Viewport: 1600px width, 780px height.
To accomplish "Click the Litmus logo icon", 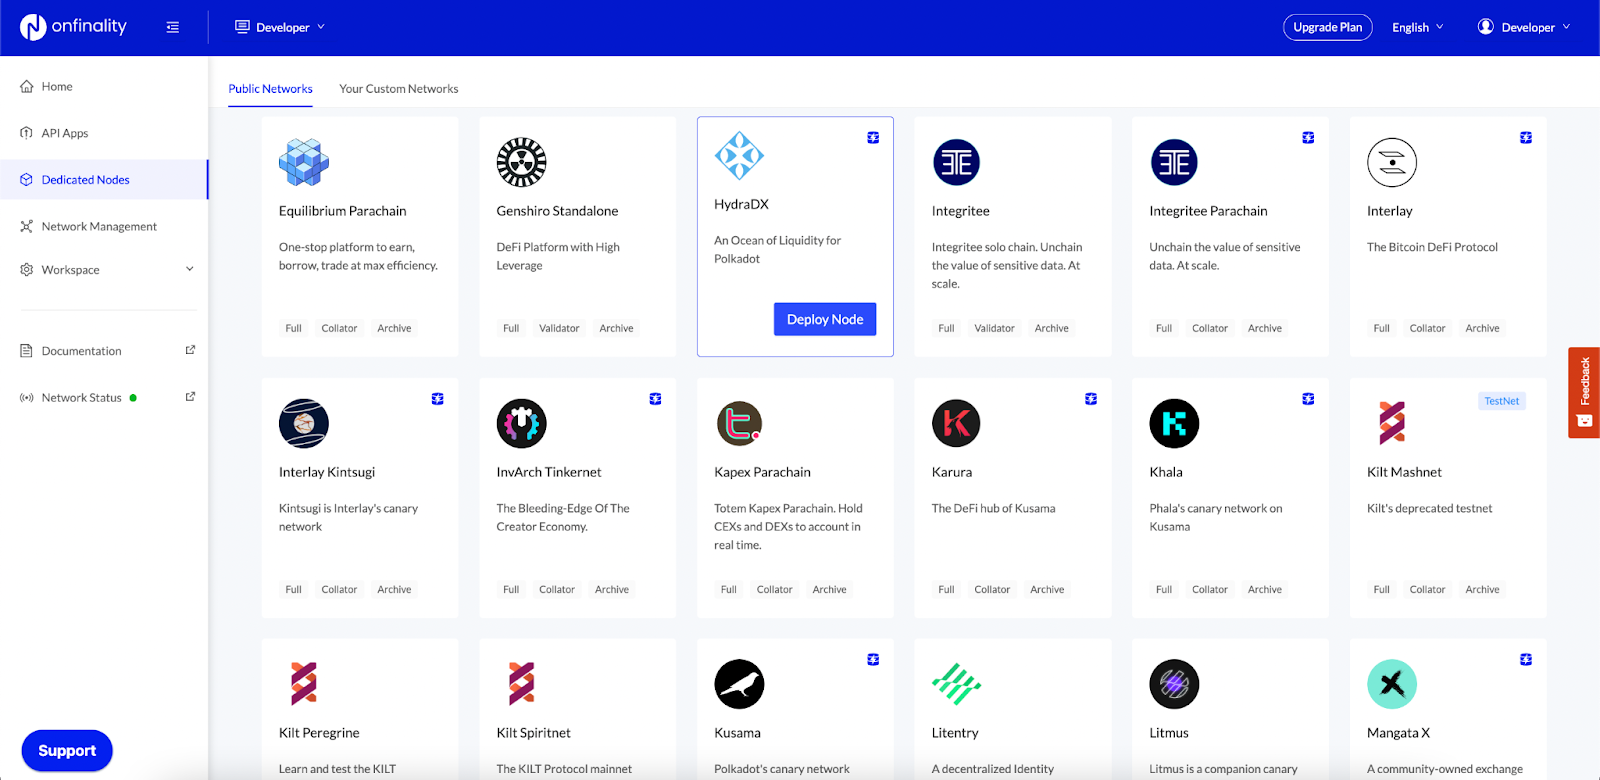I will pyautogui.click(x=1174, y=684).
